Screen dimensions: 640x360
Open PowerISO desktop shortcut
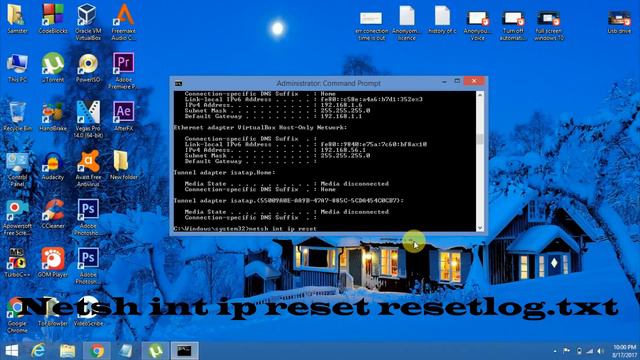[x=88, y=68]
